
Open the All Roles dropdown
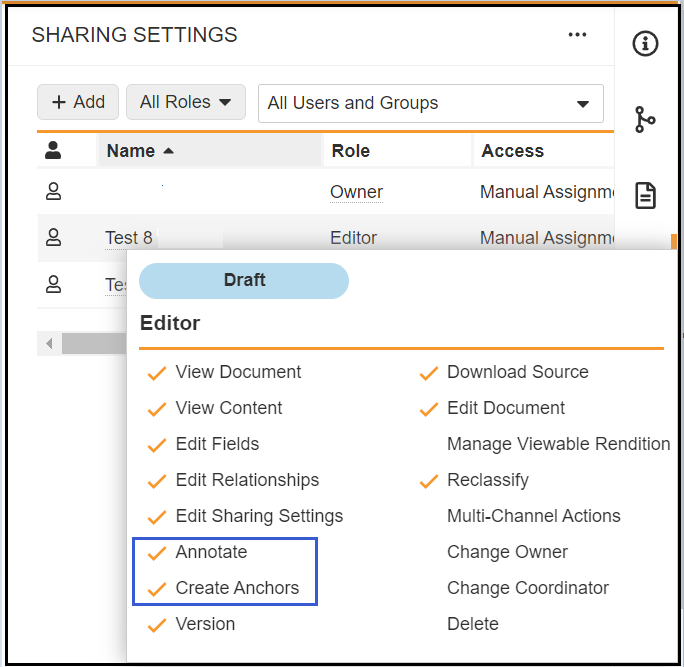(186, 102)
